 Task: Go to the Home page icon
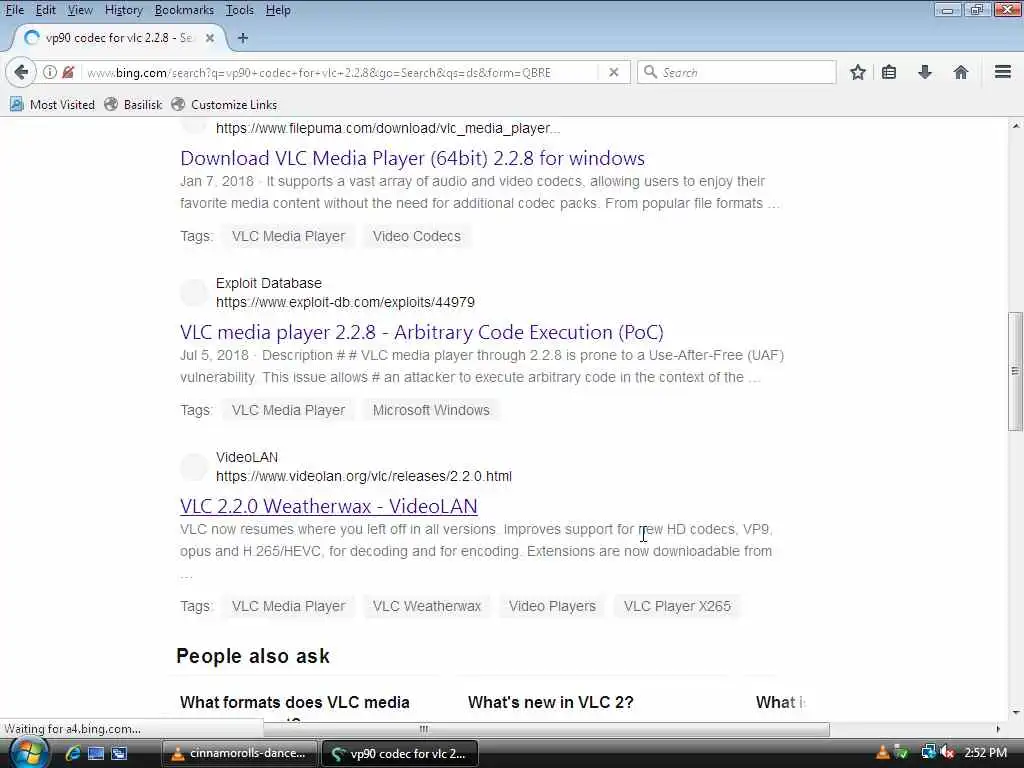[960, 72]
